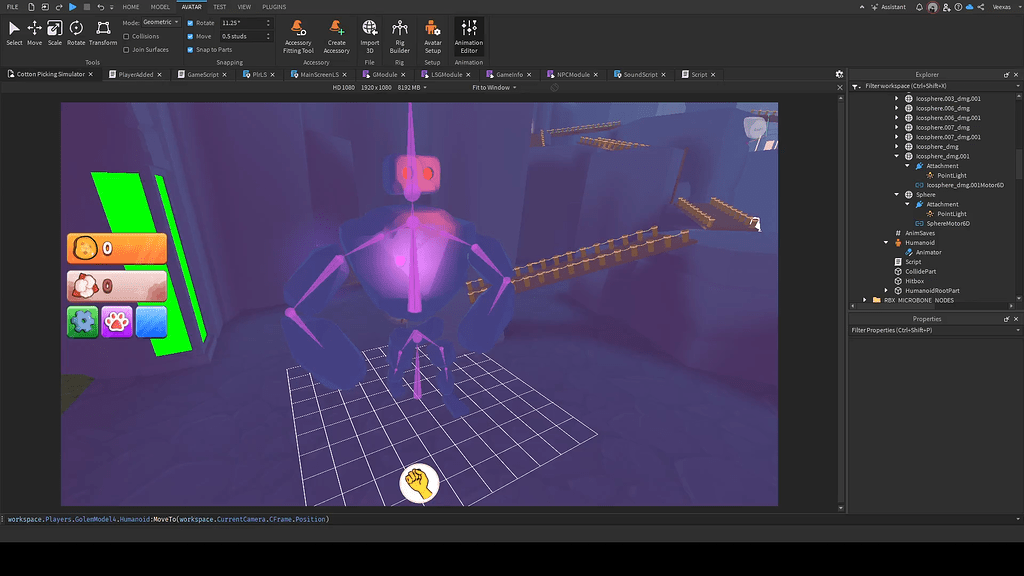Image resolution: width=1024 pixels, height=576 pixels.
Task: Switch to the MODEL ribbon tab
Action: [x=160, y=6]
